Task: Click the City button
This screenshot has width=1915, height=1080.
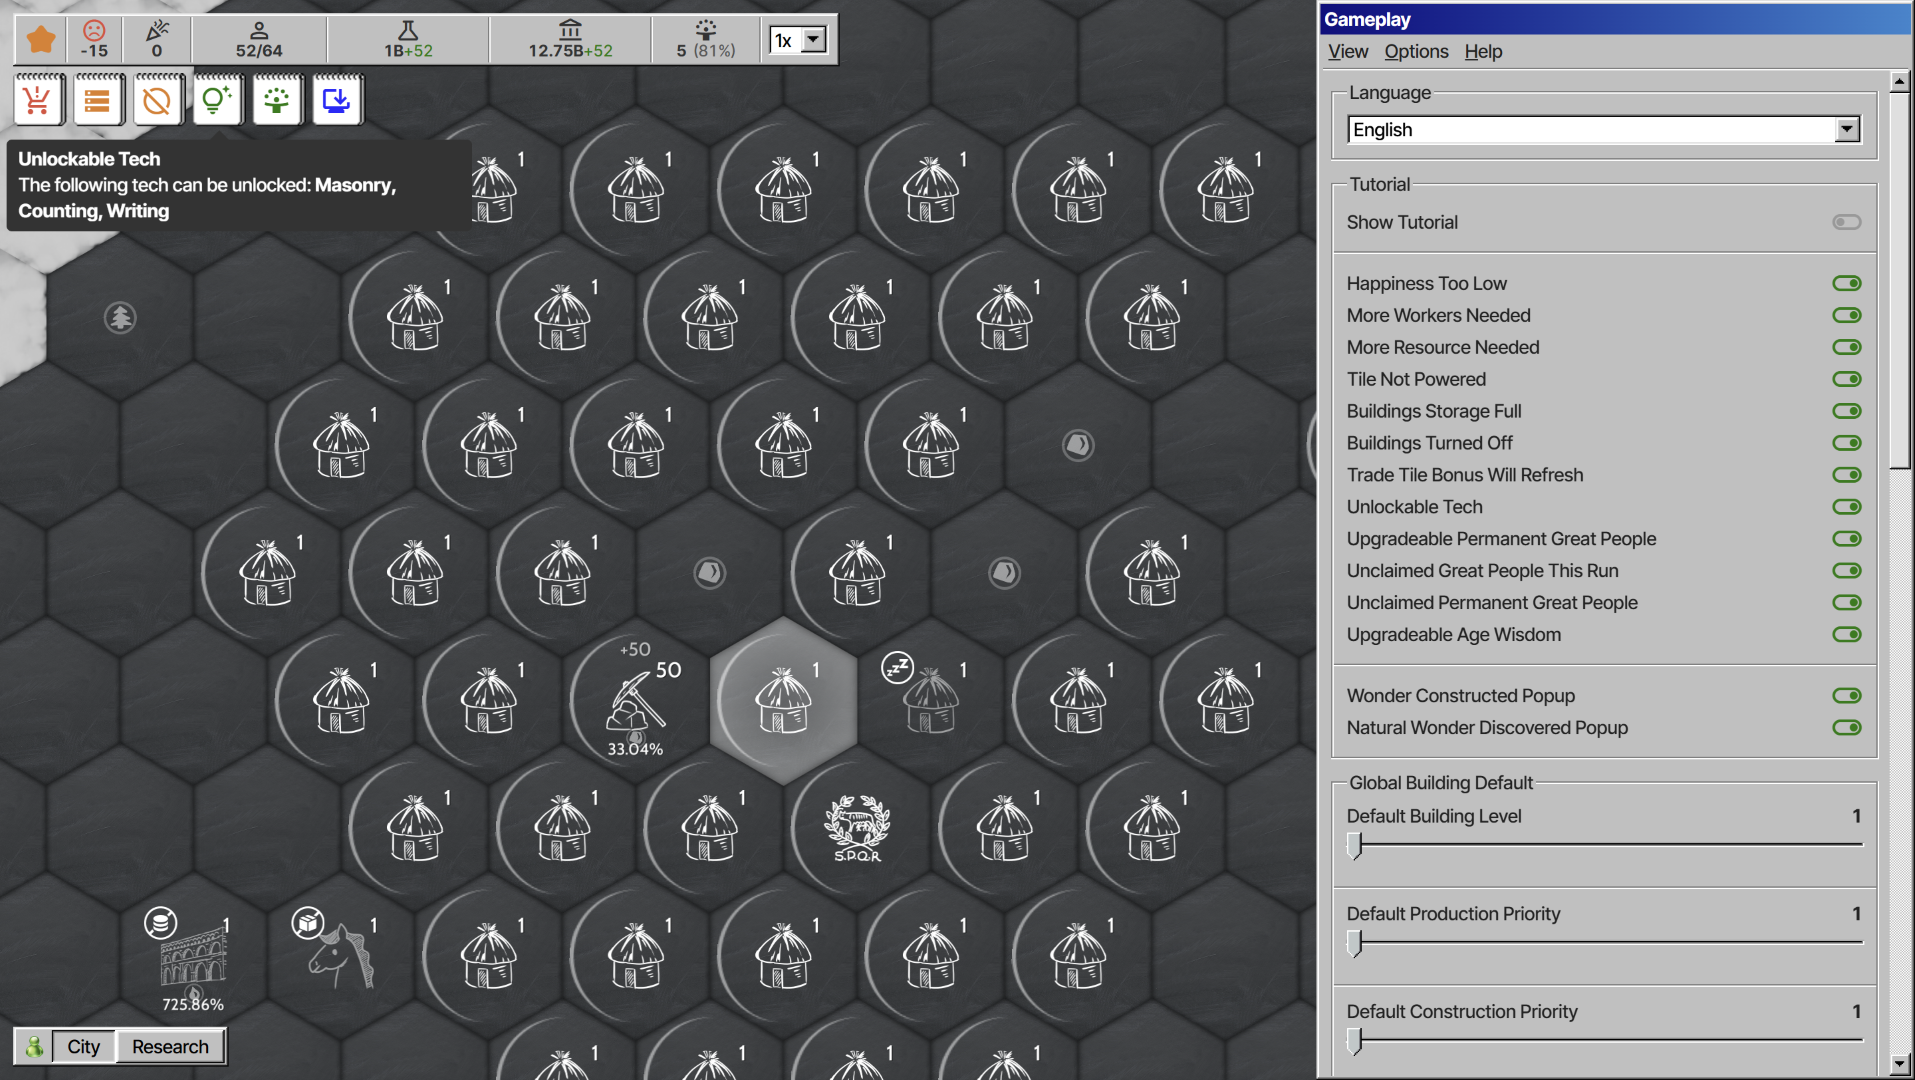Action: tap(83, 1046)
